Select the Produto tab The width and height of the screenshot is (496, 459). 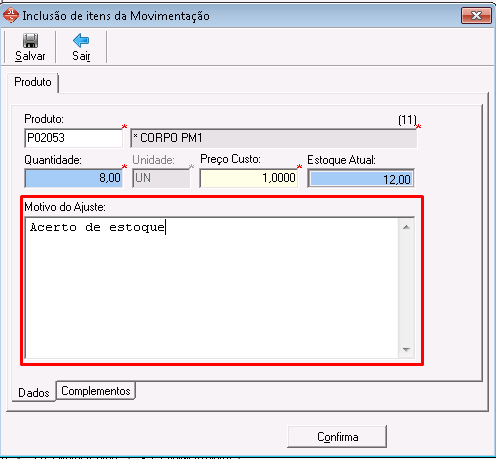pyautogui.click(x=33, y=82)
